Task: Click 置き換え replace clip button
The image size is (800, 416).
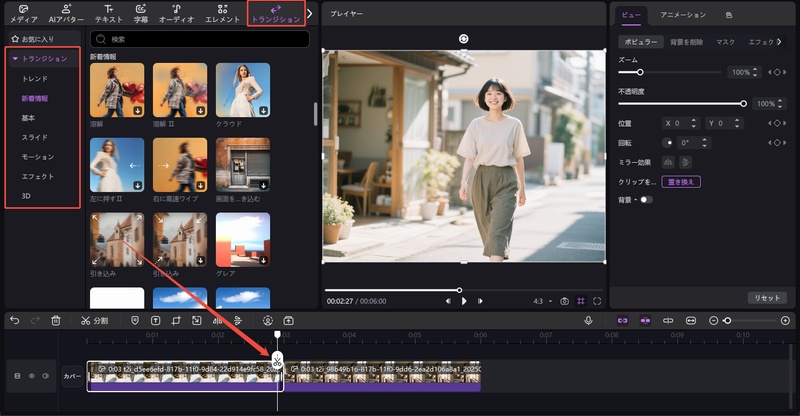Action: [x=681, y=182]
